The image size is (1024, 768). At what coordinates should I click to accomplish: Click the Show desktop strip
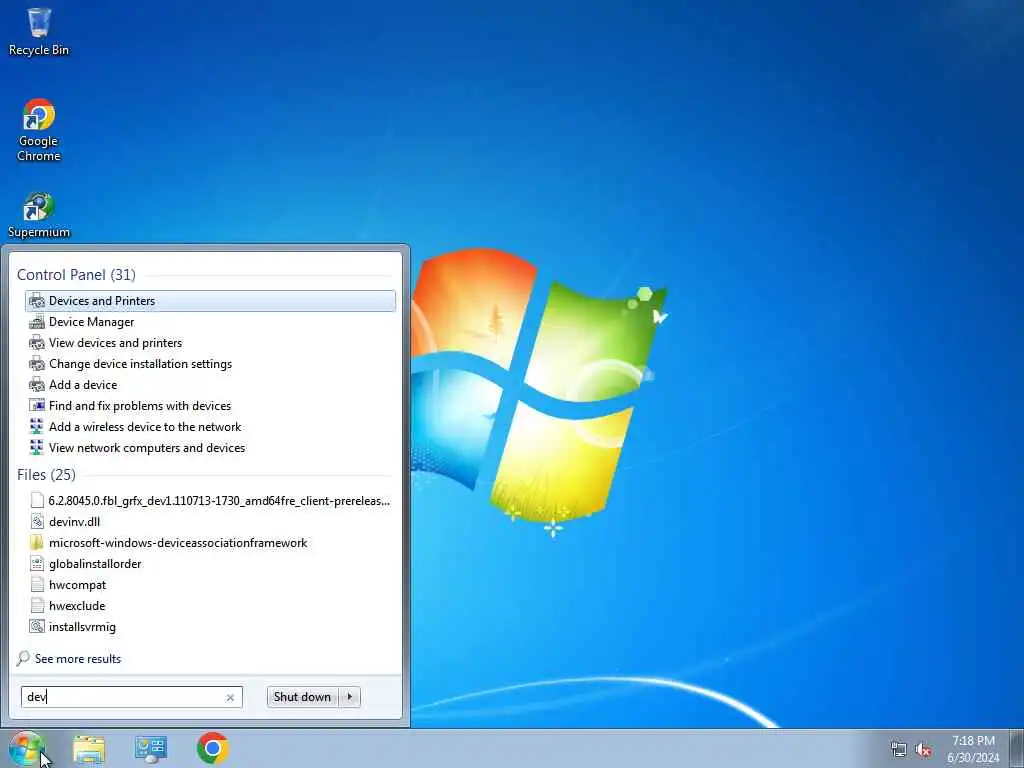(1017, 748)
